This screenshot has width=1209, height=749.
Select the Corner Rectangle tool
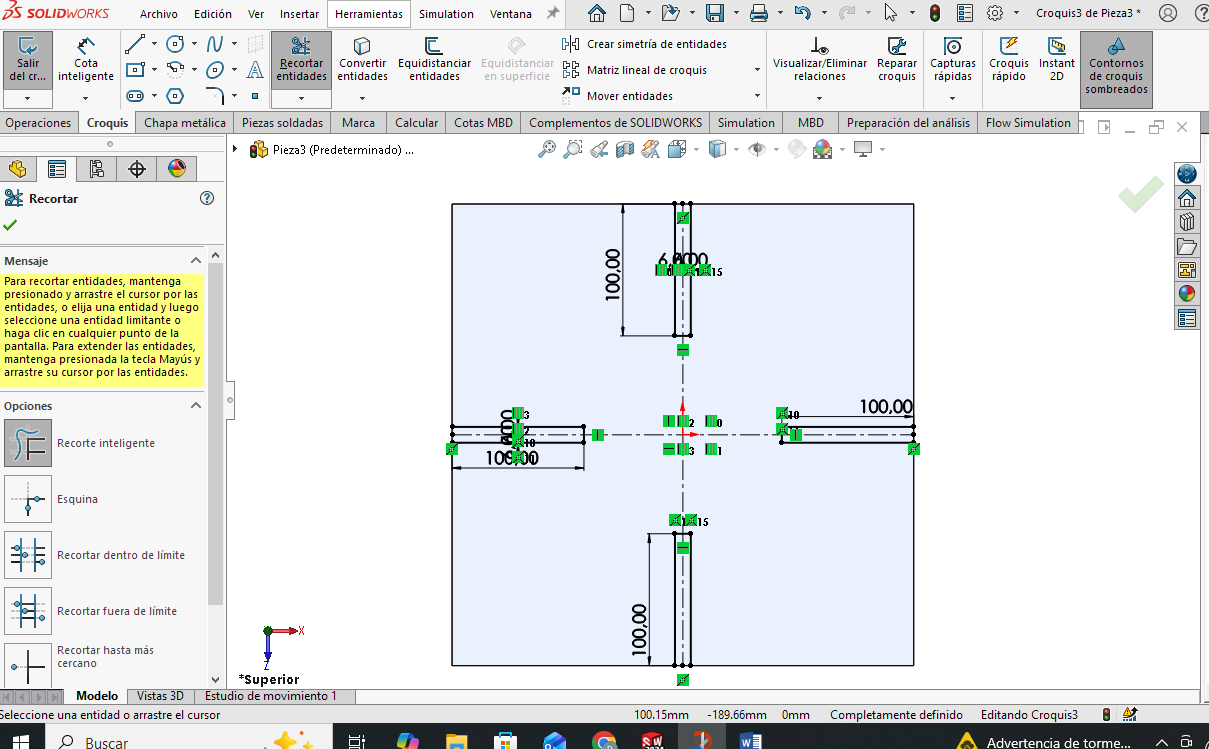(x=135, y=71)
